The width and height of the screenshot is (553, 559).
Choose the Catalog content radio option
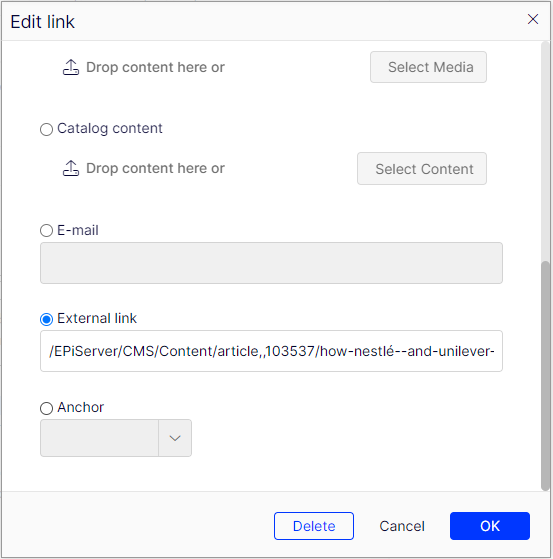[x=46, y=129]
